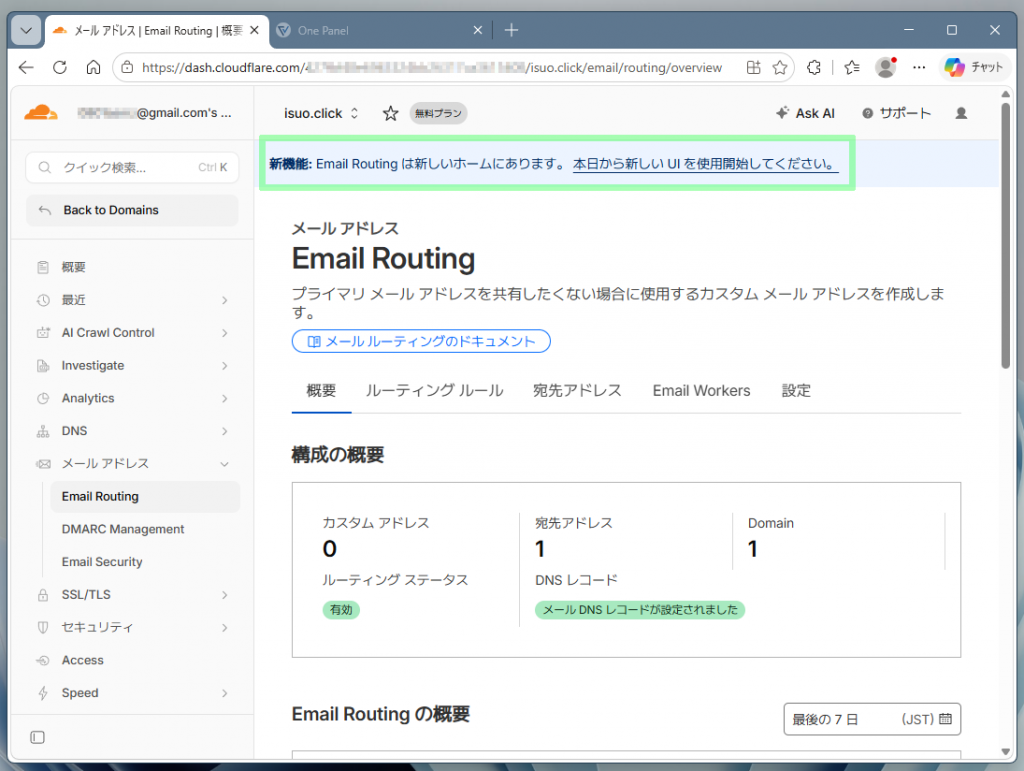1024x771 pixels.
Task: Click the 有効 status badge
Action: tap(341, 610)
